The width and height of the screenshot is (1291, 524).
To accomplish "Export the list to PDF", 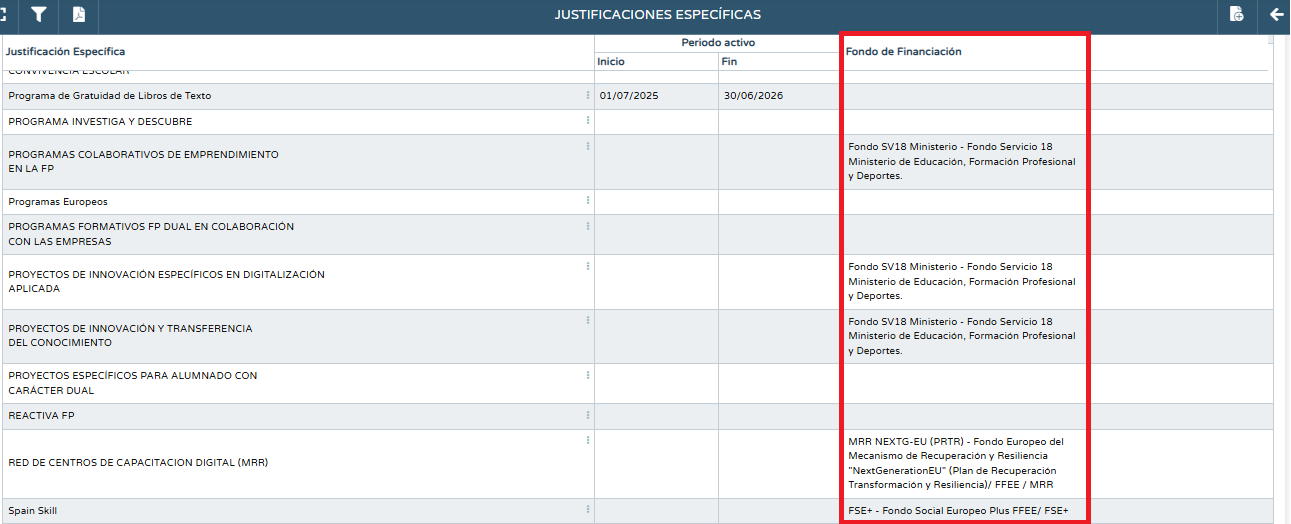I will click(79, 14).
